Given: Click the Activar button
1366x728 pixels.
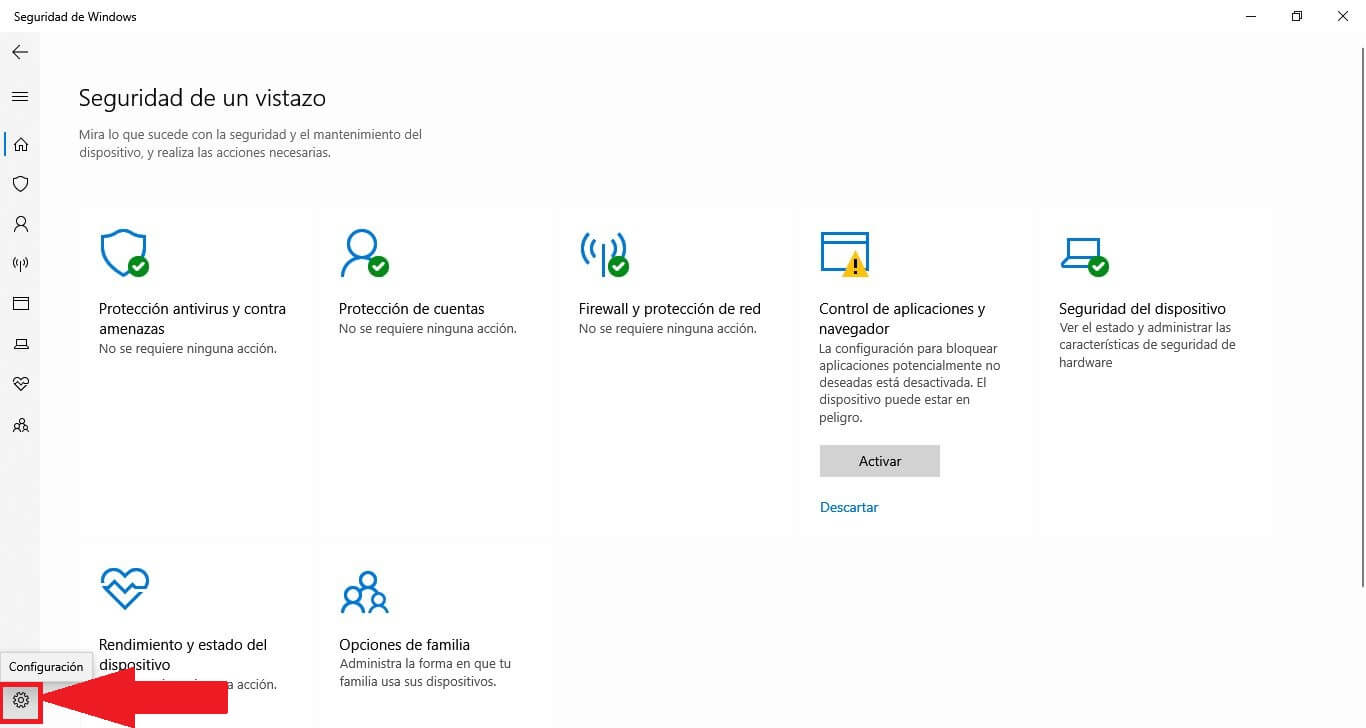Looking at the screenshot, I should pyautogui.click(x=880, y=461).
